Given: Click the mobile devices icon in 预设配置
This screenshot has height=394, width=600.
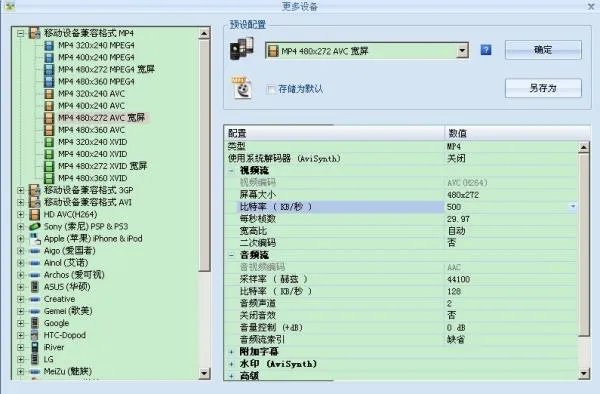Looking at the screenshot, I should coord(241,49).
